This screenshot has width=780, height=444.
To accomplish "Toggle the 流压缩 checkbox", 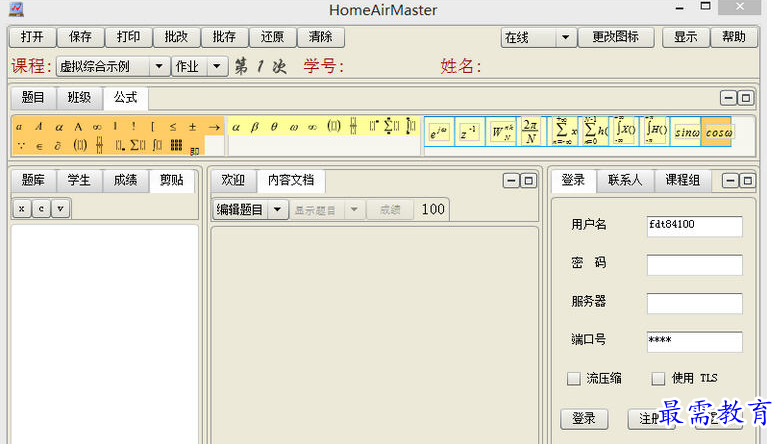I will point(574,379).
